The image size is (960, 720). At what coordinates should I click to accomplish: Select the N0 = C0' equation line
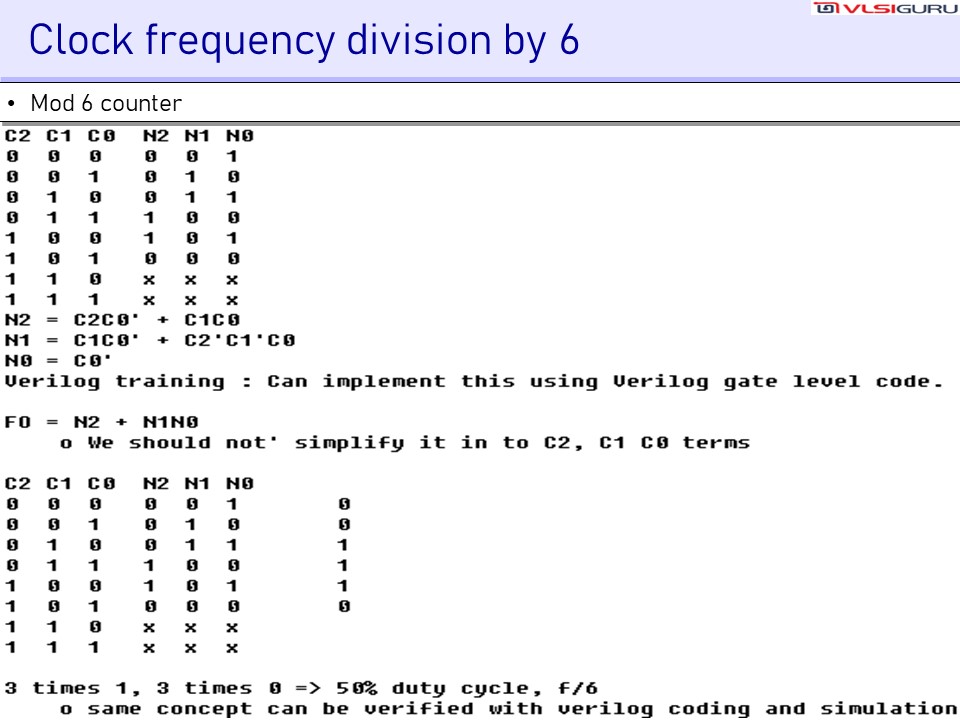coord(58,360)
